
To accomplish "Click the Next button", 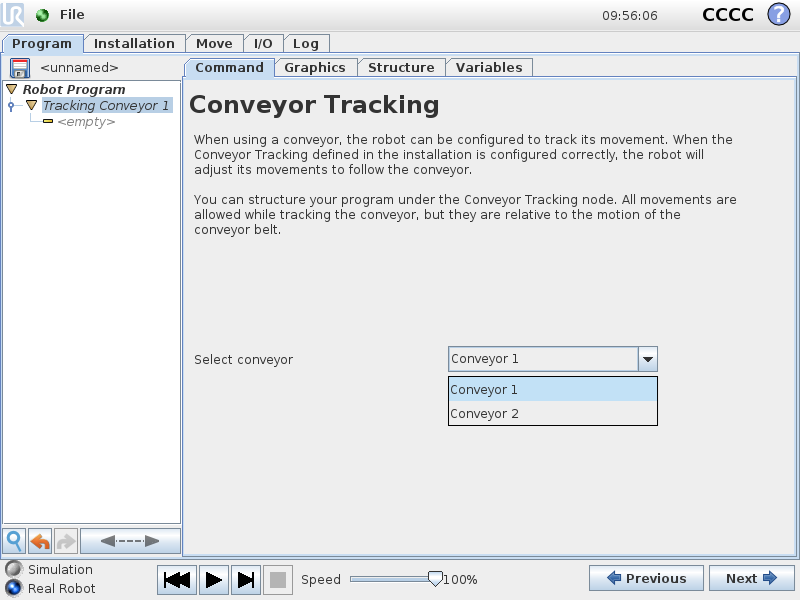I will point(751,578).
